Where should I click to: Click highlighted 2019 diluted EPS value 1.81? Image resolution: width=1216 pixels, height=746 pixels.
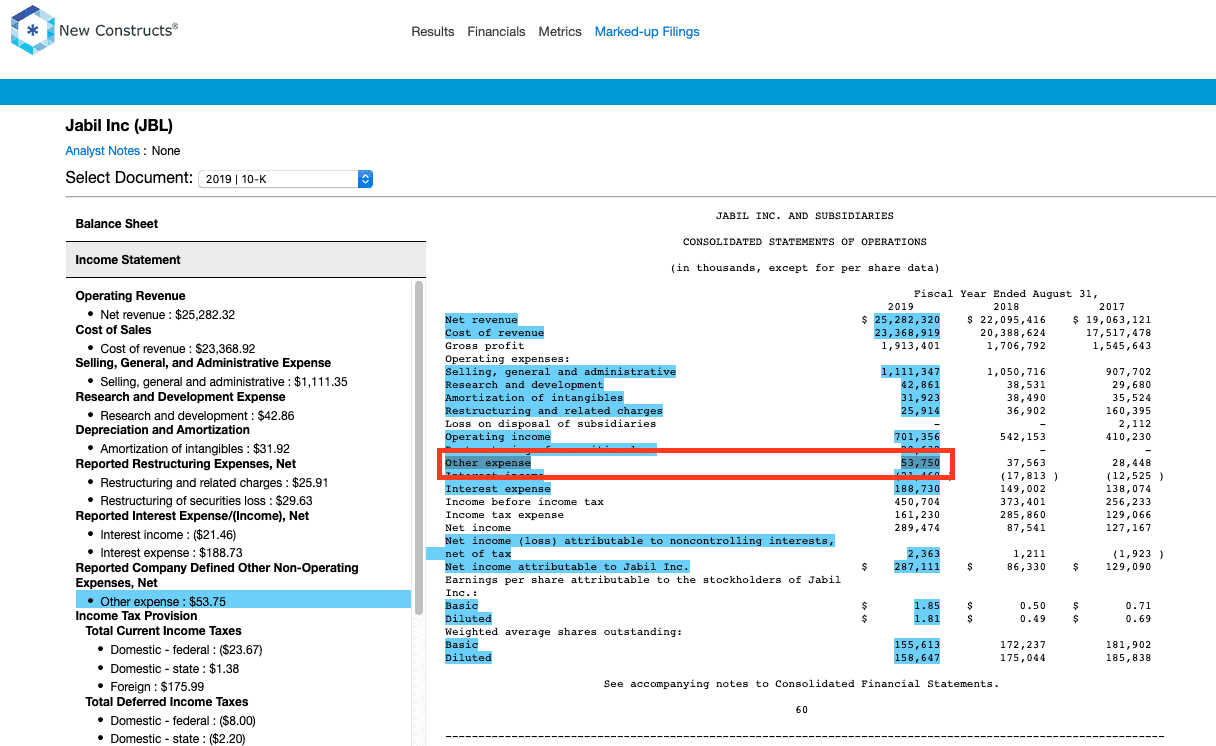[x=927, y=619]
